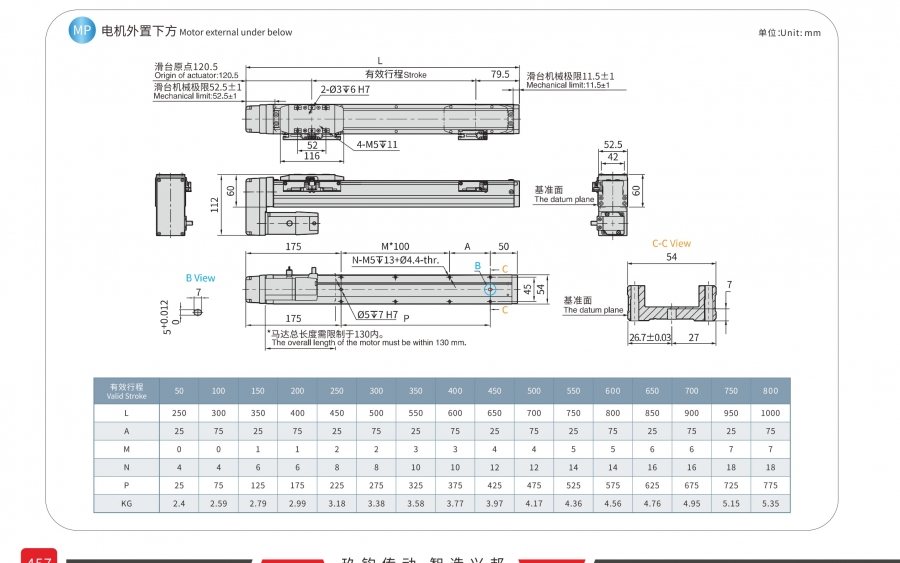
Task: Click the 1000 value in the L row
Action: pyautogui.click(x=770, y=413)
